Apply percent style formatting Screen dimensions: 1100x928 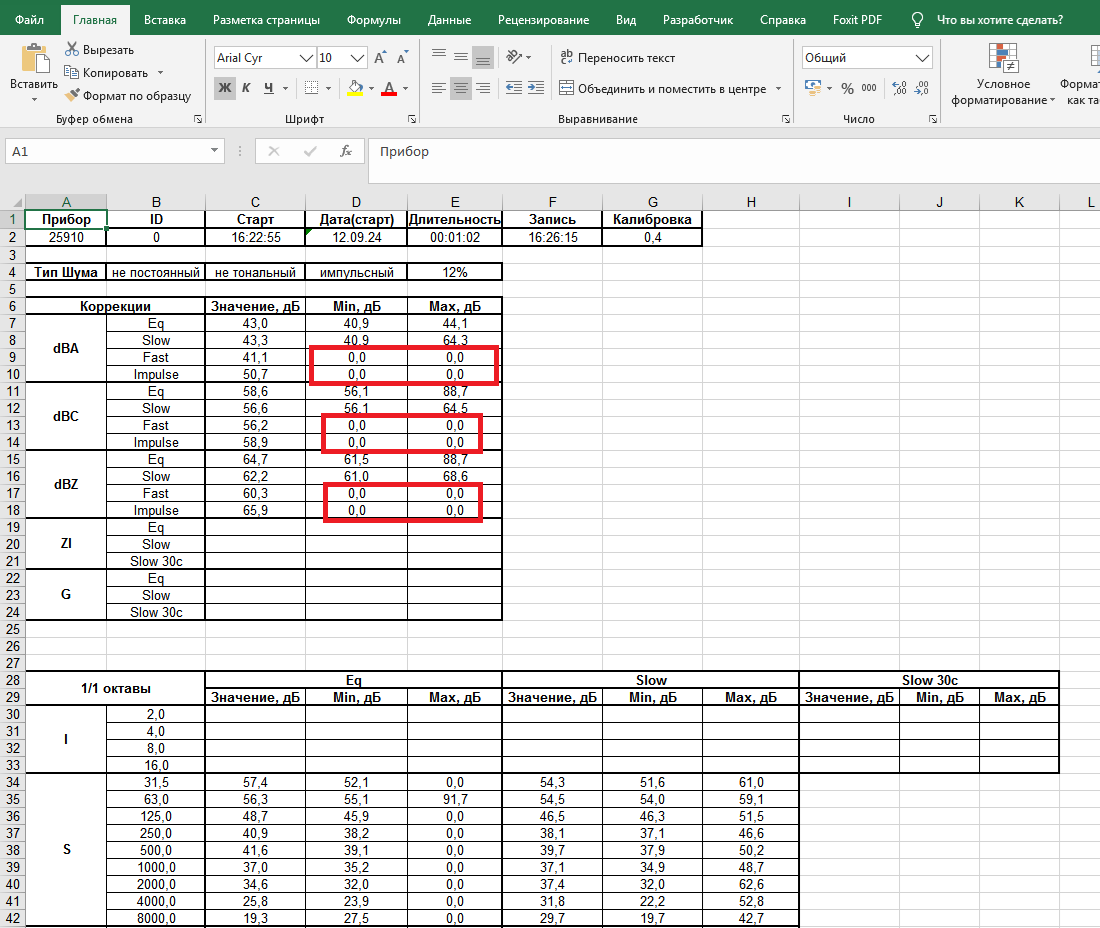coord(847,88)
